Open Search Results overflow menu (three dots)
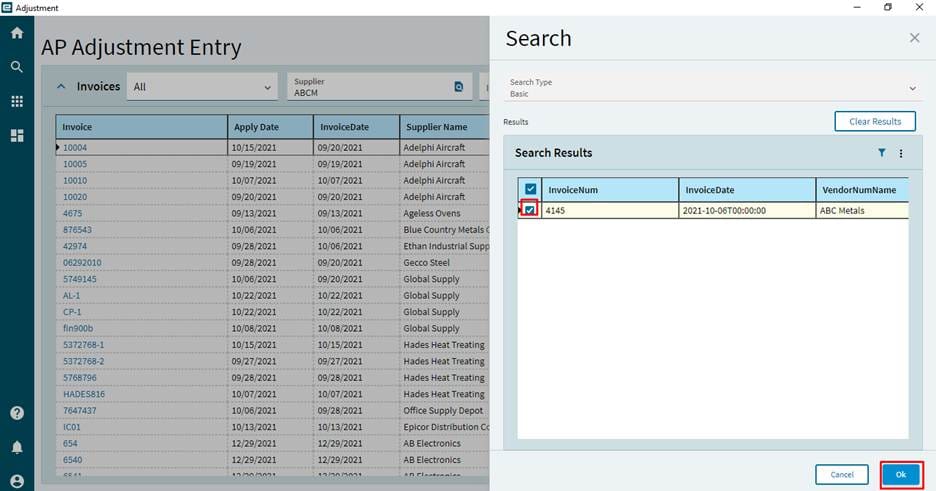Screen dimensions: 936x491 [901, 153]
